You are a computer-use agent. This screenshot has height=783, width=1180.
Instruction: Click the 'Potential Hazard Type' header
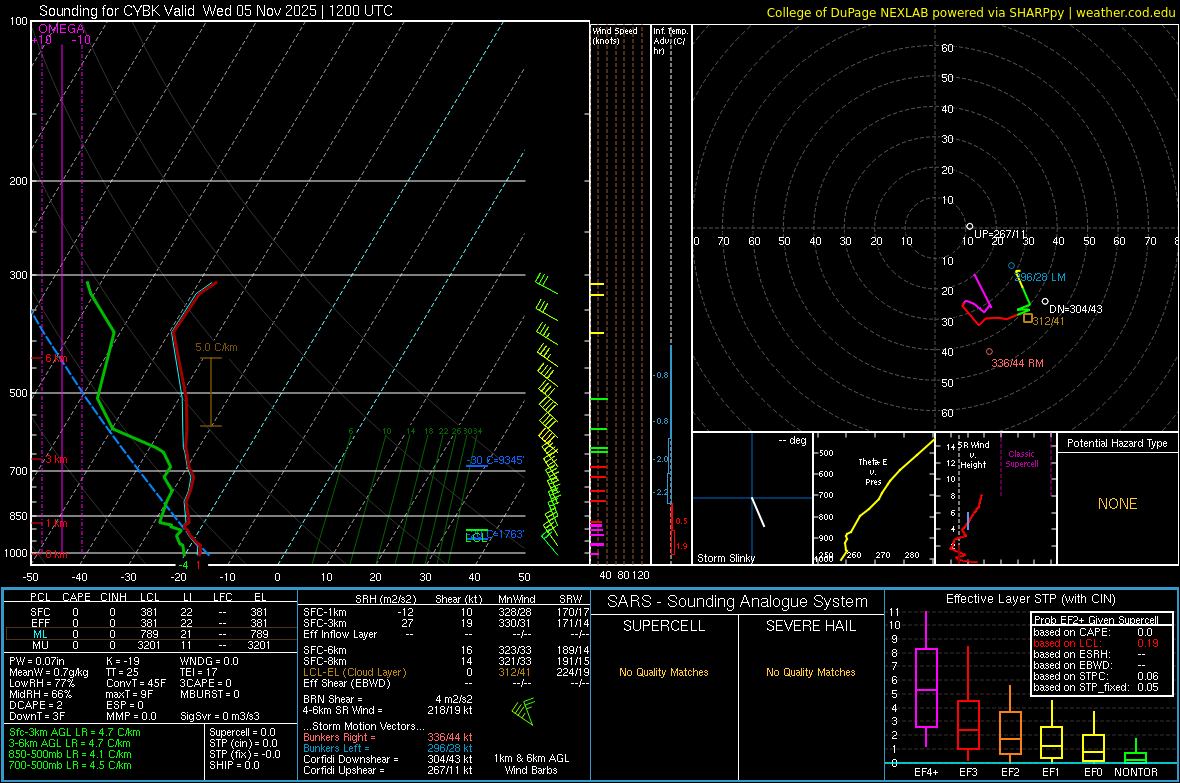coord(1117,443)
